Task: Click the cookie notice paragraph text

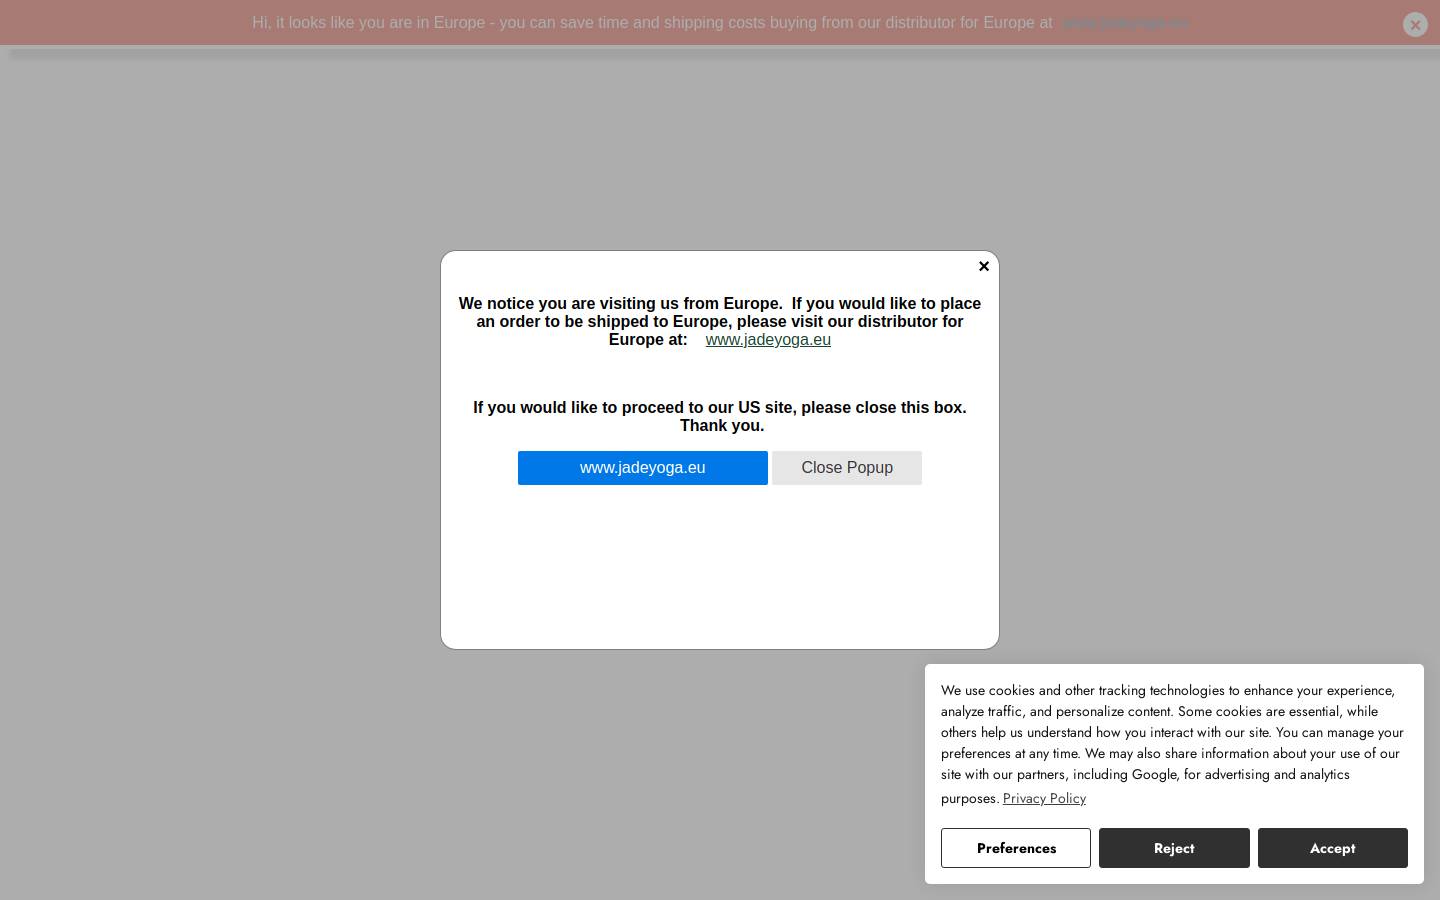Action: click(x=1172, y=744)
